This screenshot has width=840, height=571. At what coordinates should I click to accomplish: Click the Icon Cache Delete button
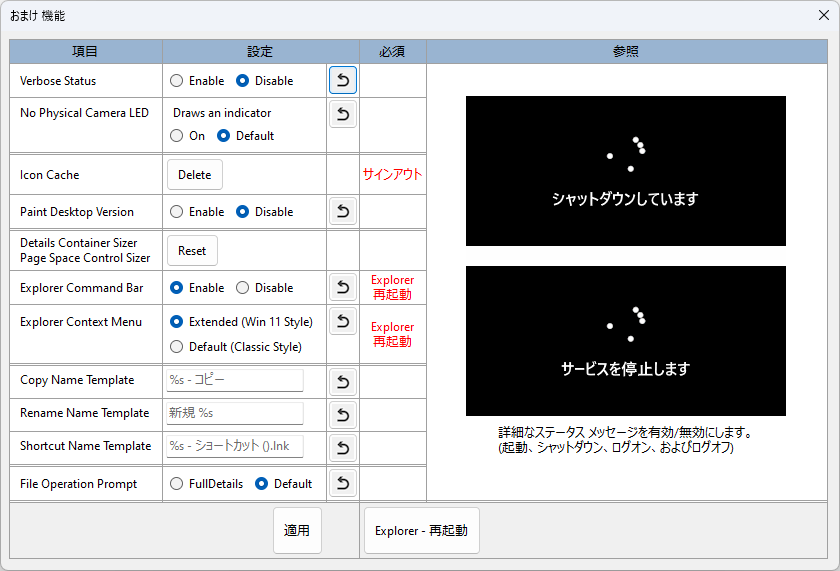click(x=194, y=175)
